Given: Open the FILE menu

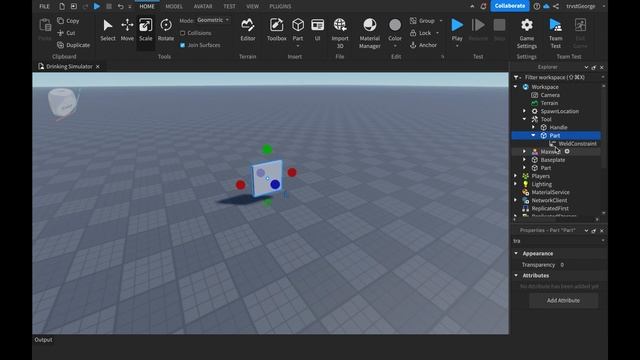Looking at the screenshot, I should coord(44,7).
